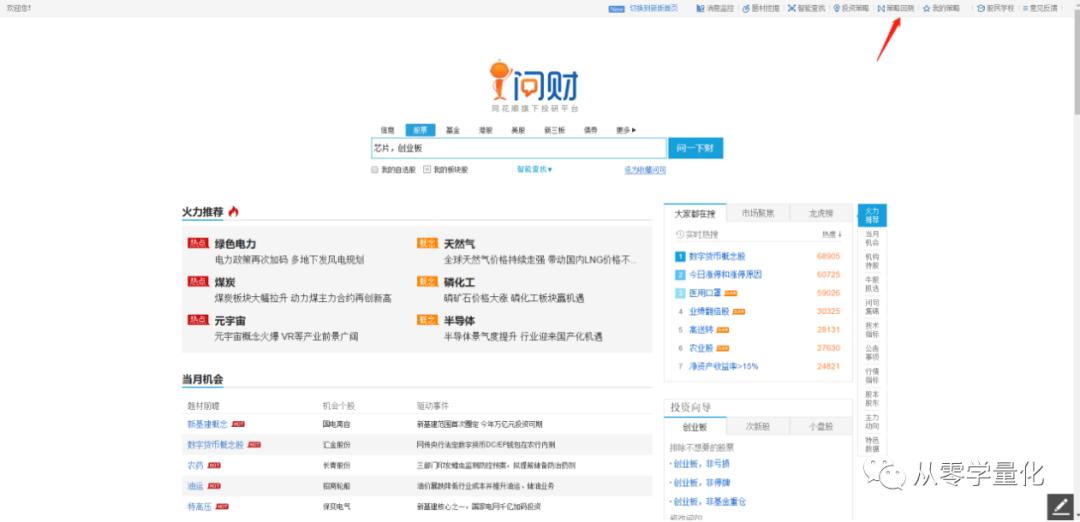
Task: Select the 股票 search tab
Action: pyautogui.click(x=420, y=129)
